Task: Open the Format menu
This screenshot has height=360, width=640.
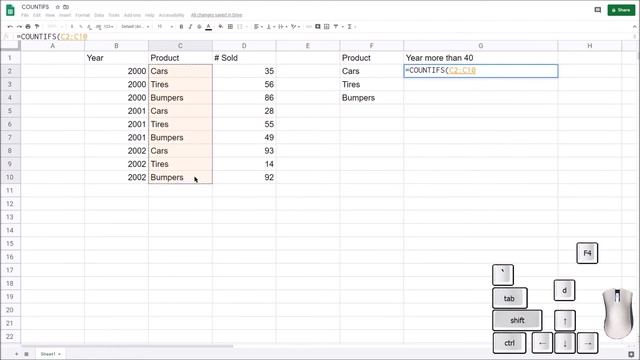Action: tap(82, 15)
